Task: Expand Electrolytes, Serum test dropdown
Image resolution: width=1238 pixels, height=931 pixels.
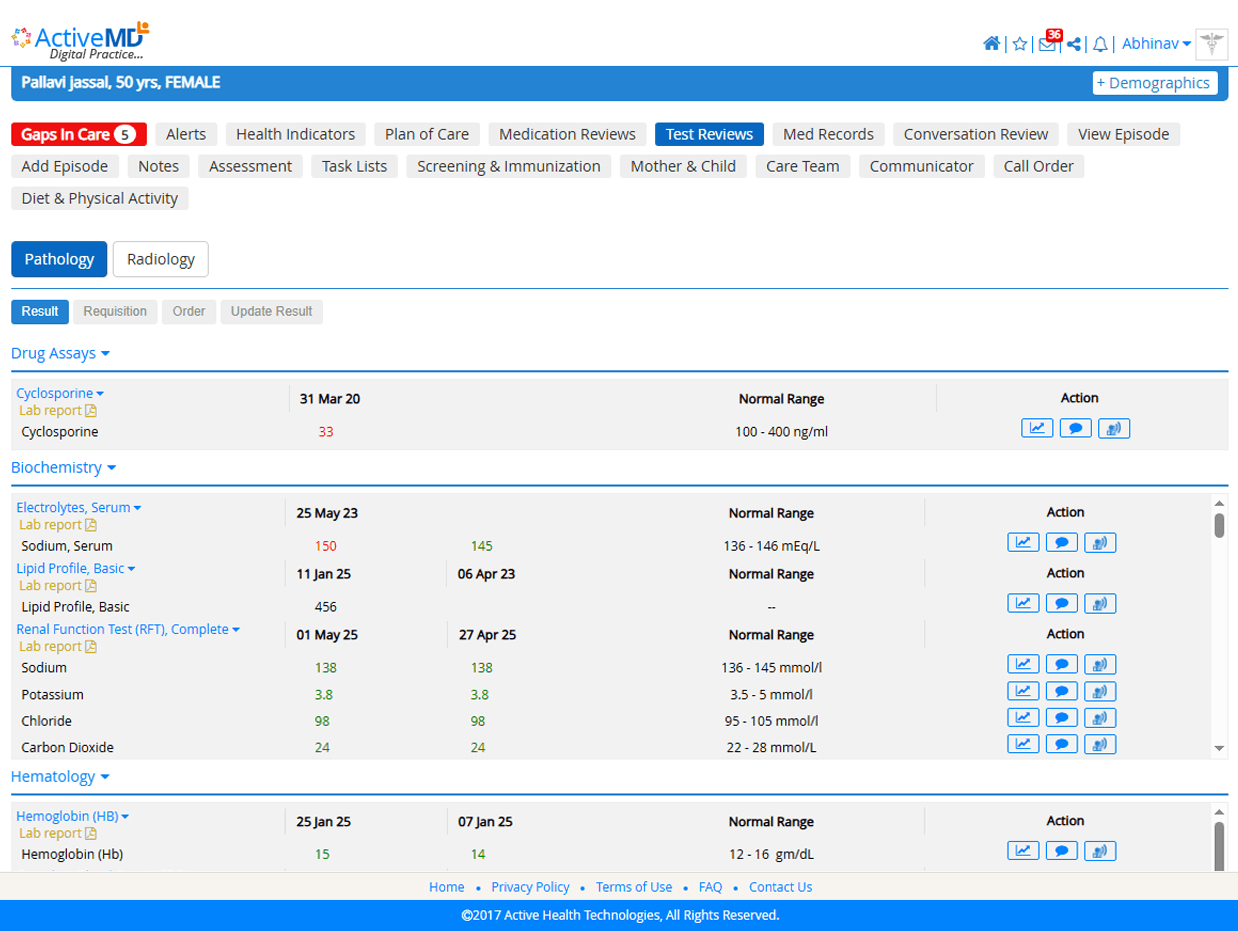Action: pos(79,508)
